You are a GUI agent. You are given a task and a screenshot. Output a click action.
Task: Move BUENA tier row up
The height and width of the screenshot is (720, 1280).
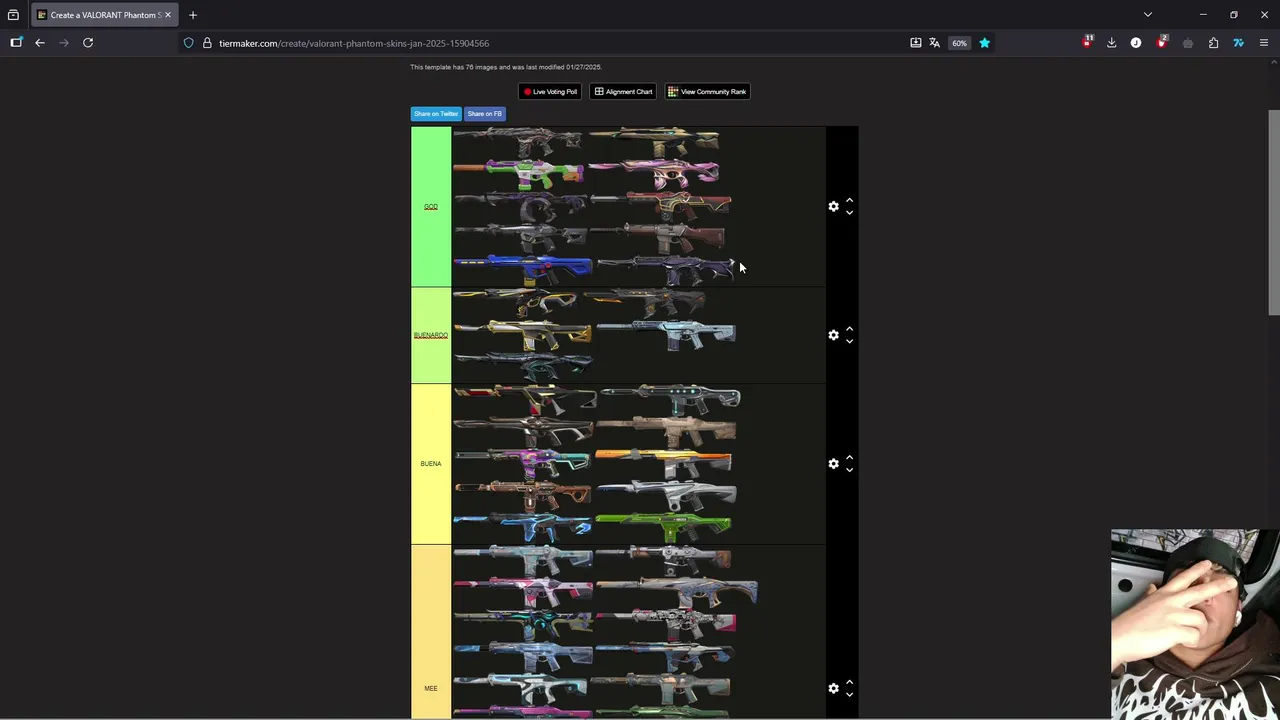tap(849, 458)
